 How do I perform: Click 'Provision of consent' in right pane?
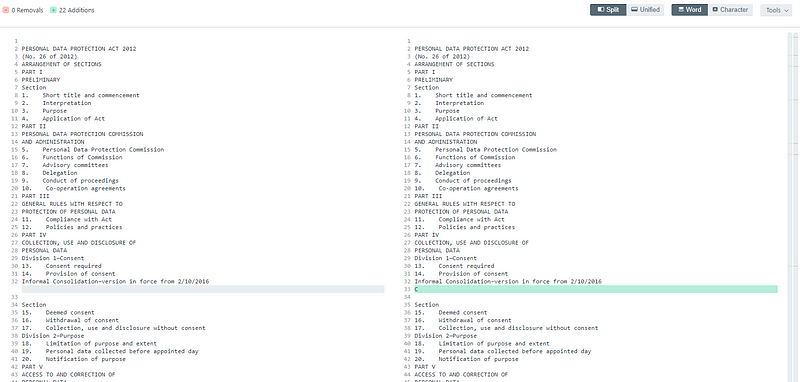(473, 274)
